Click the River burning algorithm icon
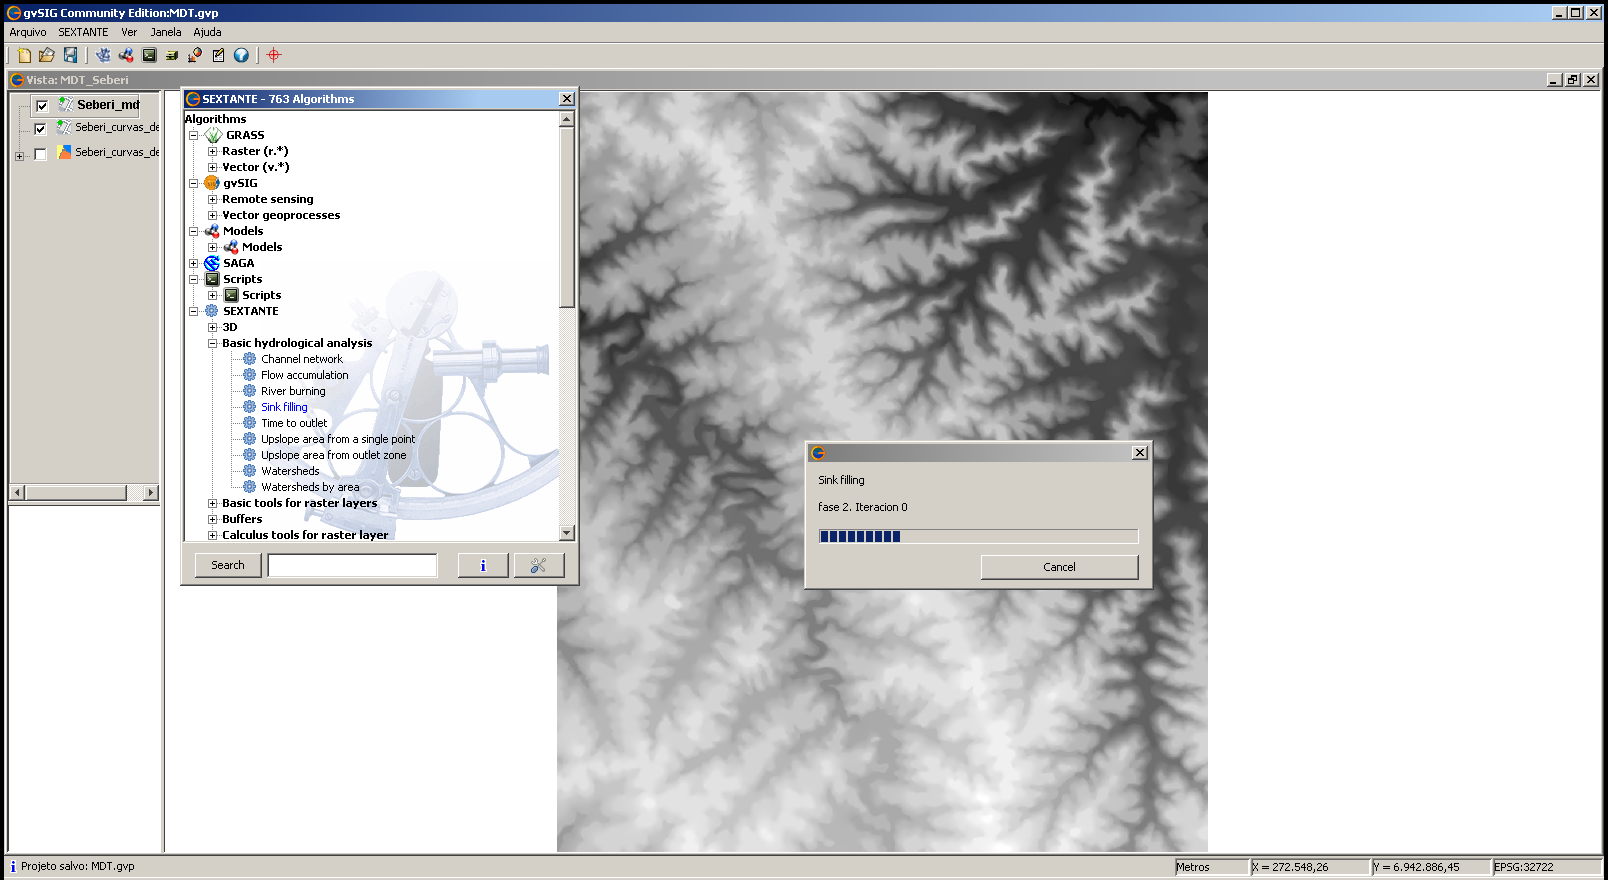1608x880 pixels. (x=250, y=391)
